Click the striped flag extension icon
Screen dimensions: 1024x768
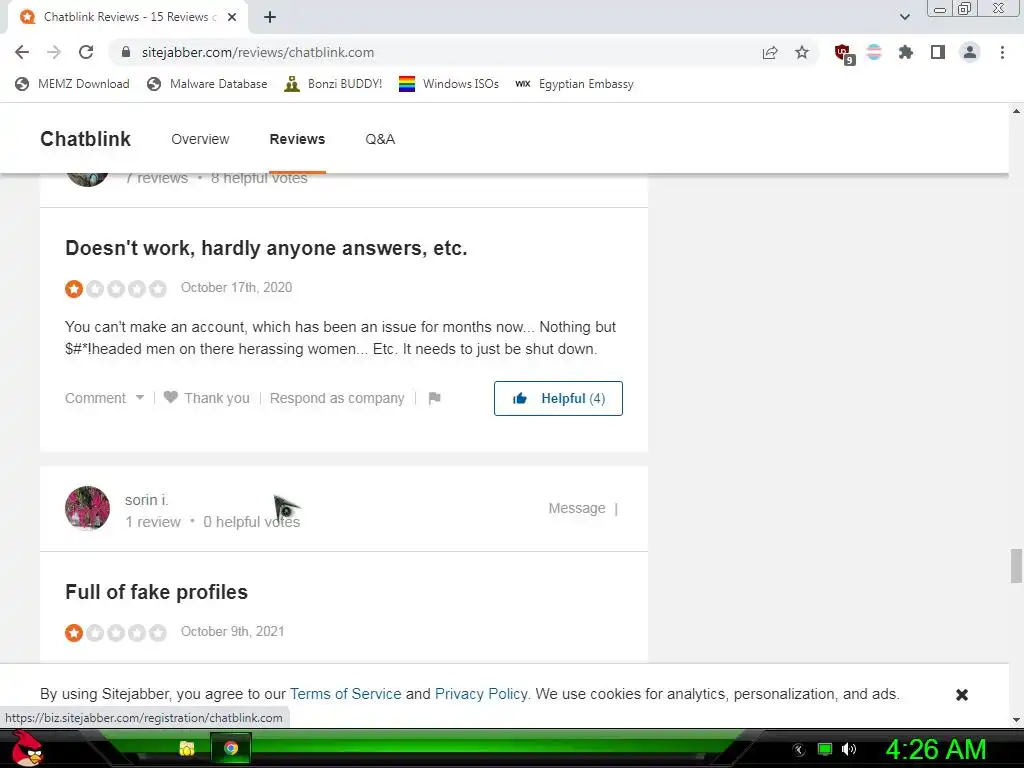point(874,52)
